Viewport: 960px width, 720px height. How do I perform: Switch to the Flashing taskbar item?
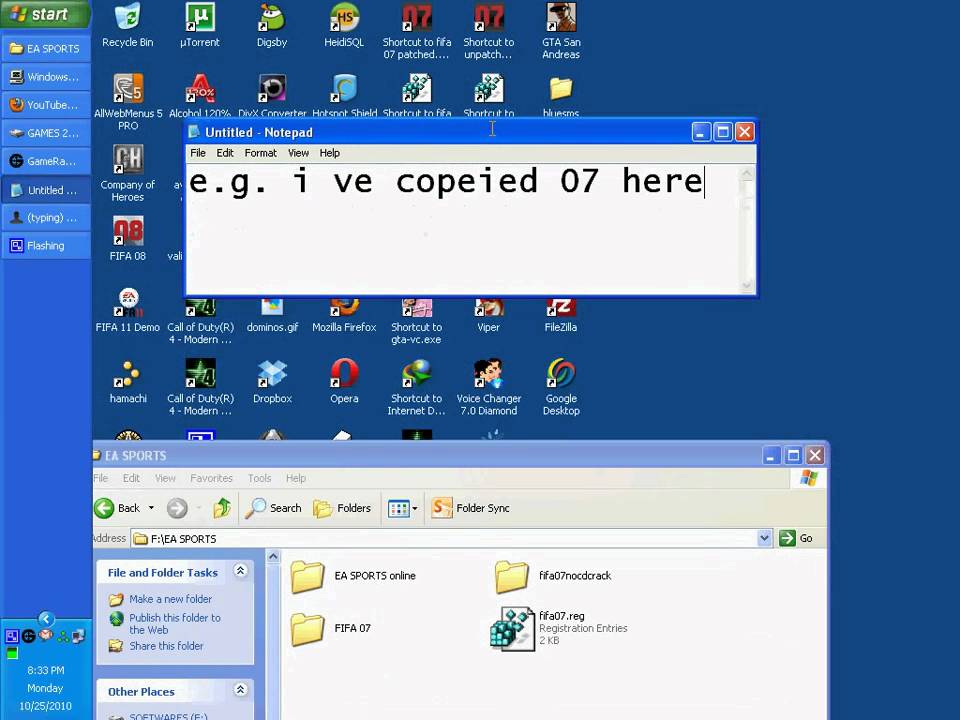coord(46,246)
